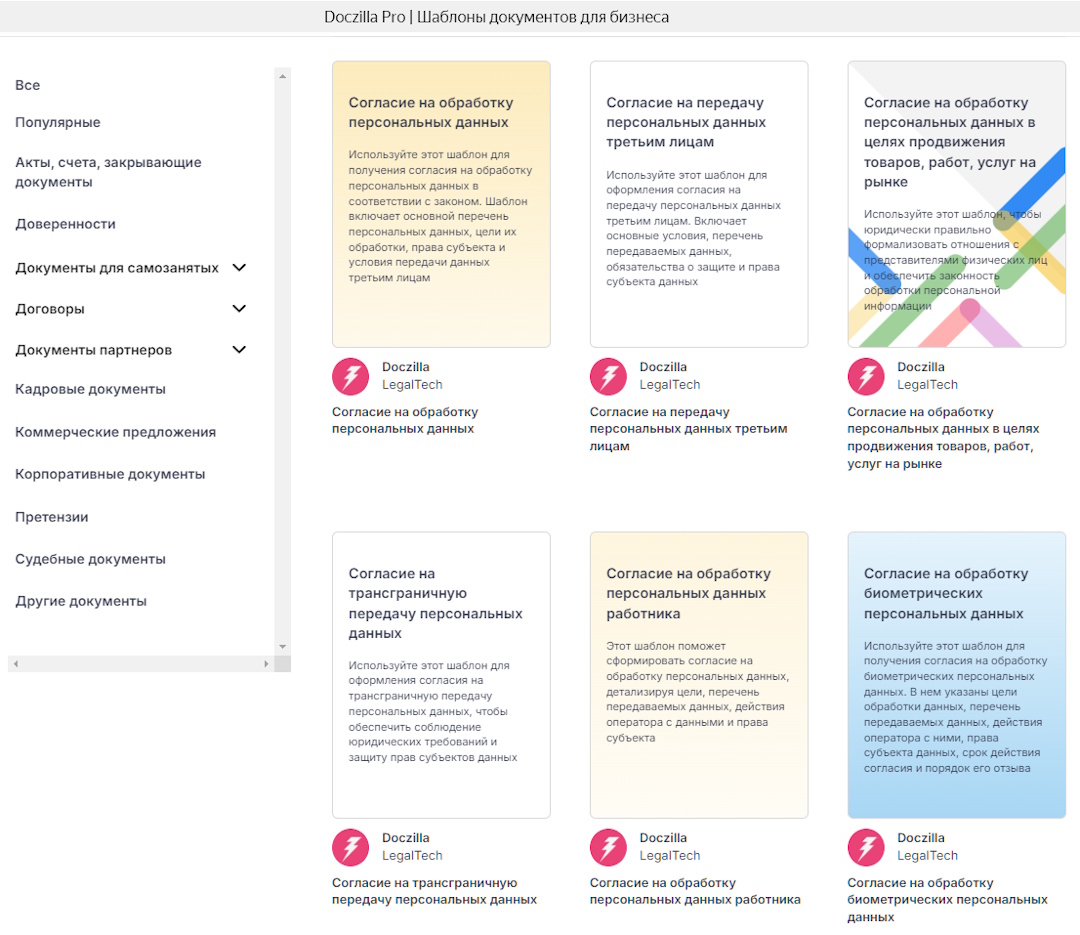1080x935 pixels.
Task: Click sidebar scrollbar down arrow
Action: pos(283,647)
